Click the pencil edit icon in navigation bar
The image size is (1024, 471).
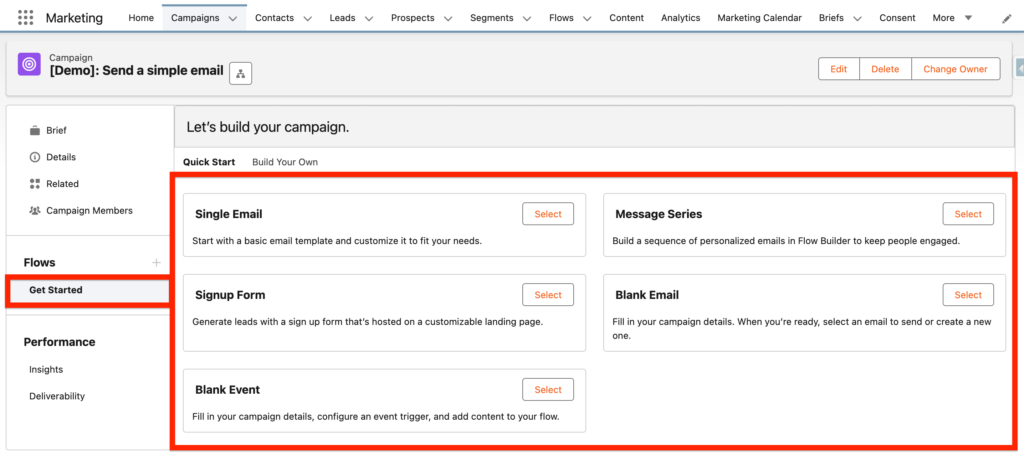(x=1006, y=18)
